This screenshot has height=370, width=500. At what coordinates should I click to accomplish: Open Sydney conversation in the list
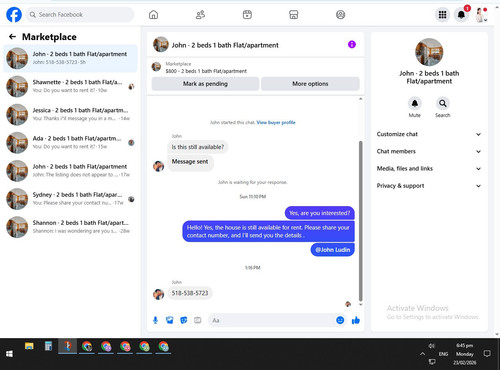click(70, 199)
